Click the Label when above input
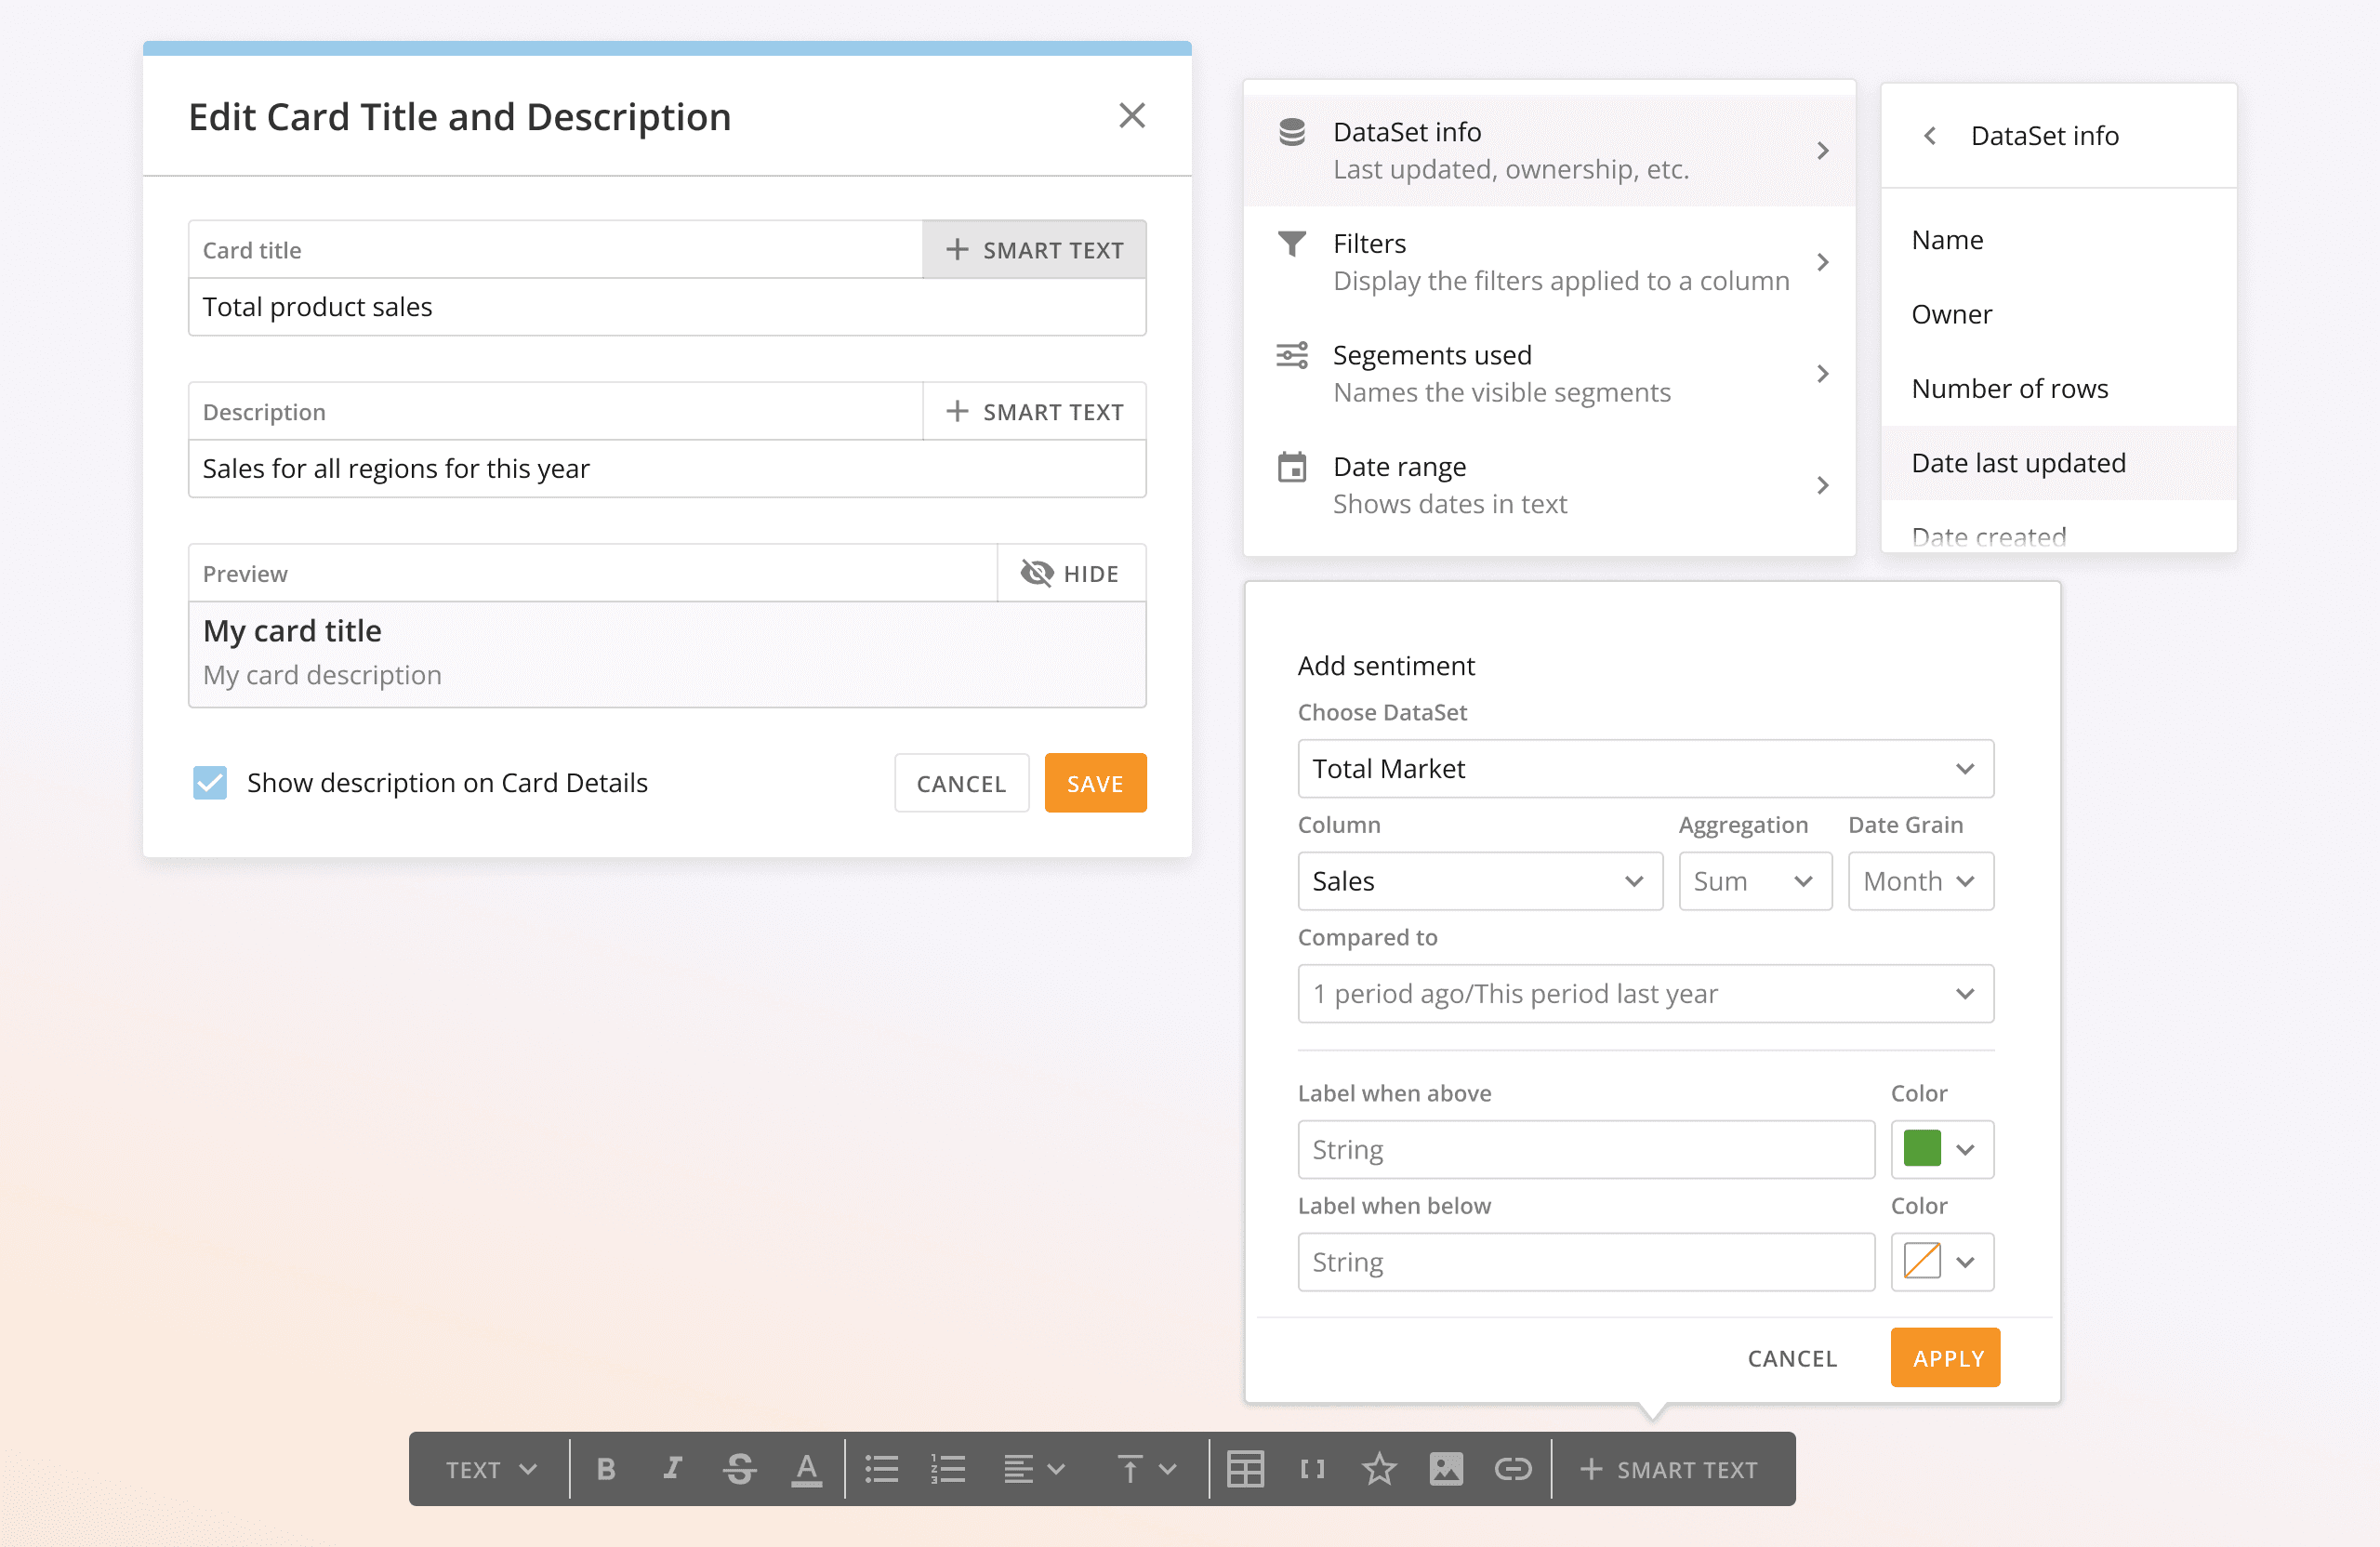2380x1547 pixels. point(1586,1149)
